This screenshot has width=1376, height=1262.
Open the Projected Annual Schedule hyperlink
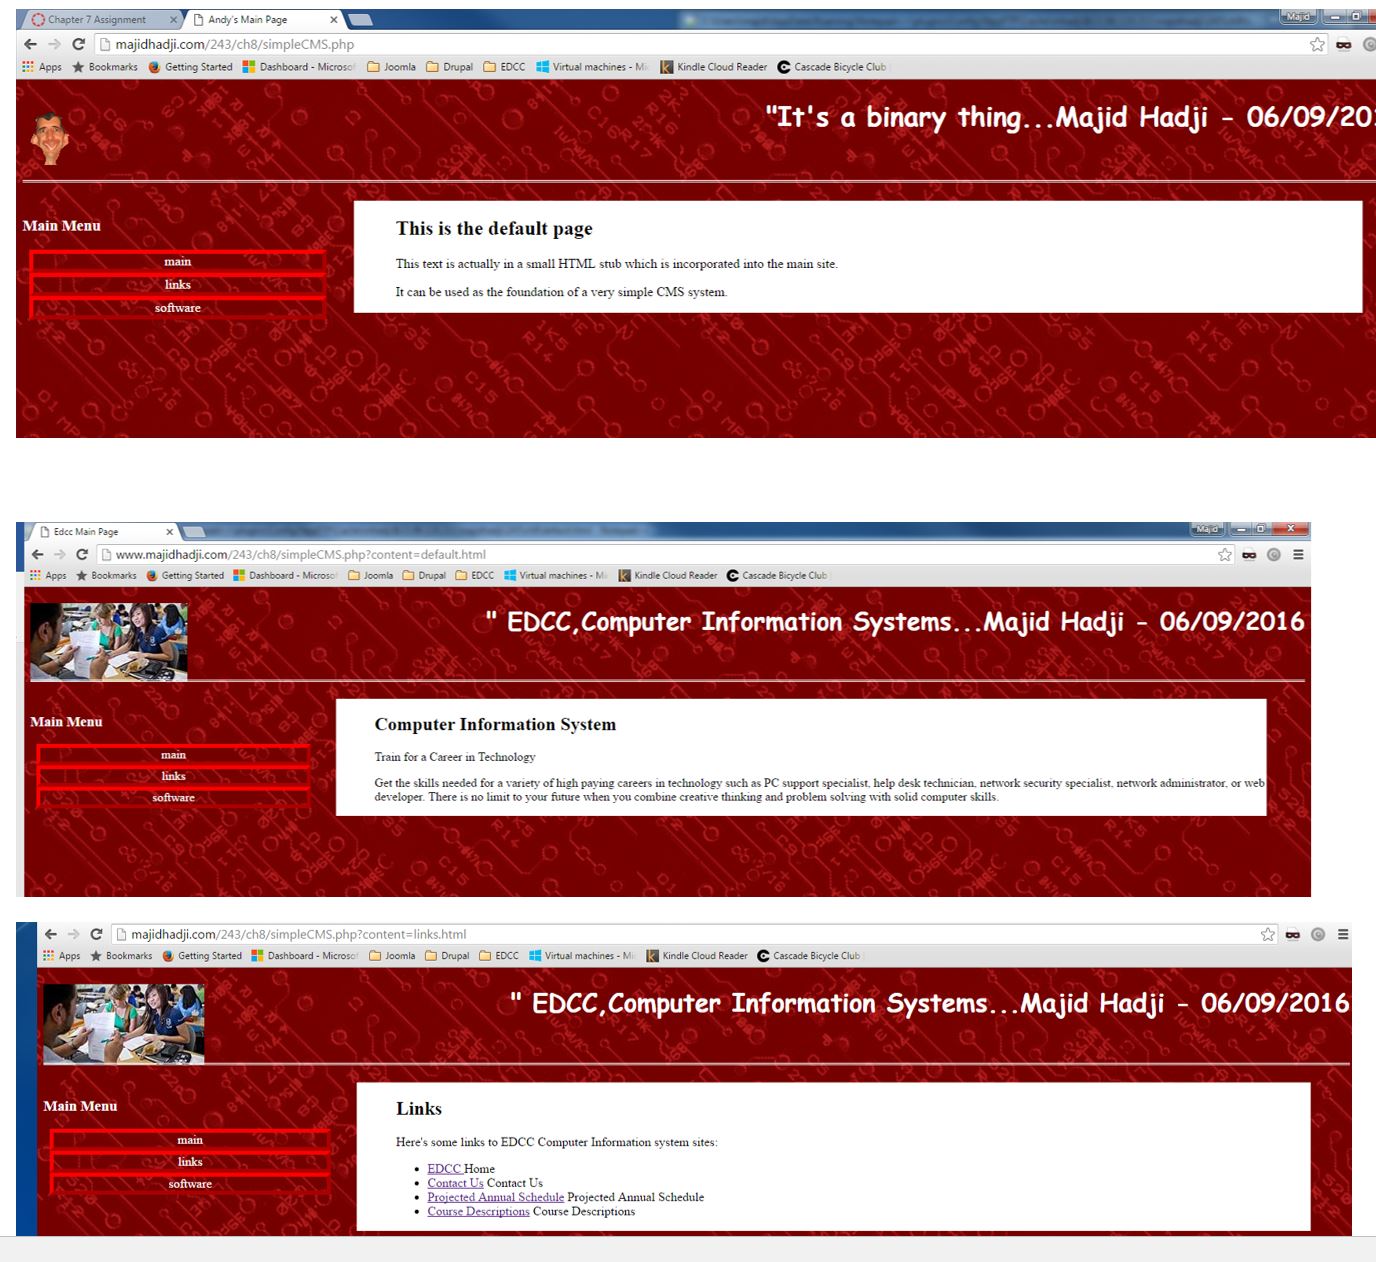495,1197
